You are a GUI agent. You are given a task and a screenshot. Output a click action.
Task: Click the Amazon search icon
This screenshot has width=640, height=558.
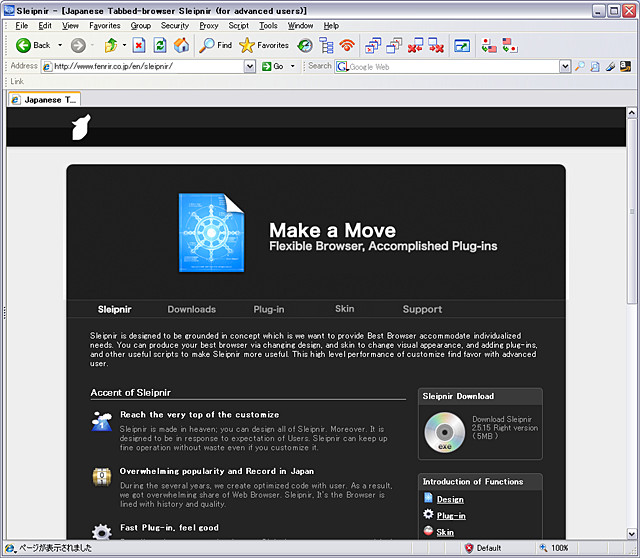click(625, 67)
